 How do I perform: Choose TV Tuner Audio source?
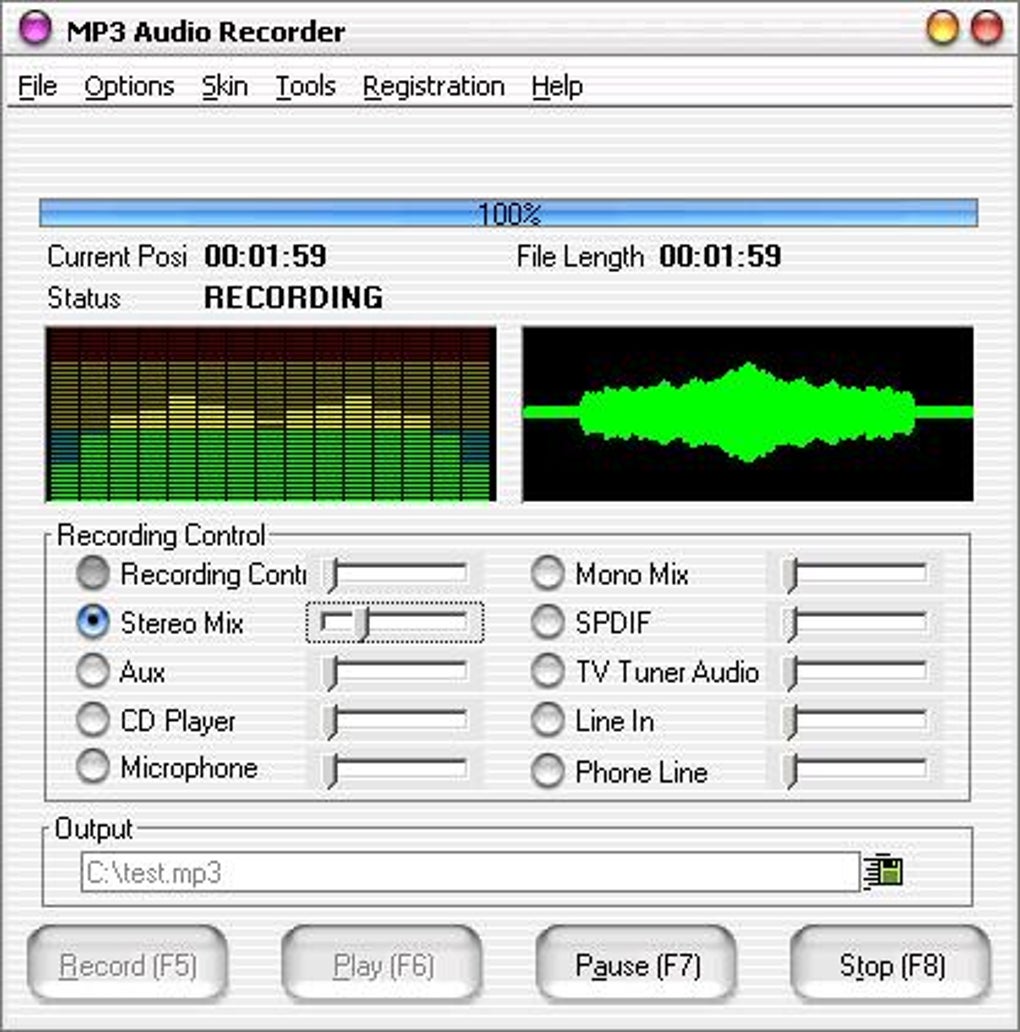pos(548,671)
